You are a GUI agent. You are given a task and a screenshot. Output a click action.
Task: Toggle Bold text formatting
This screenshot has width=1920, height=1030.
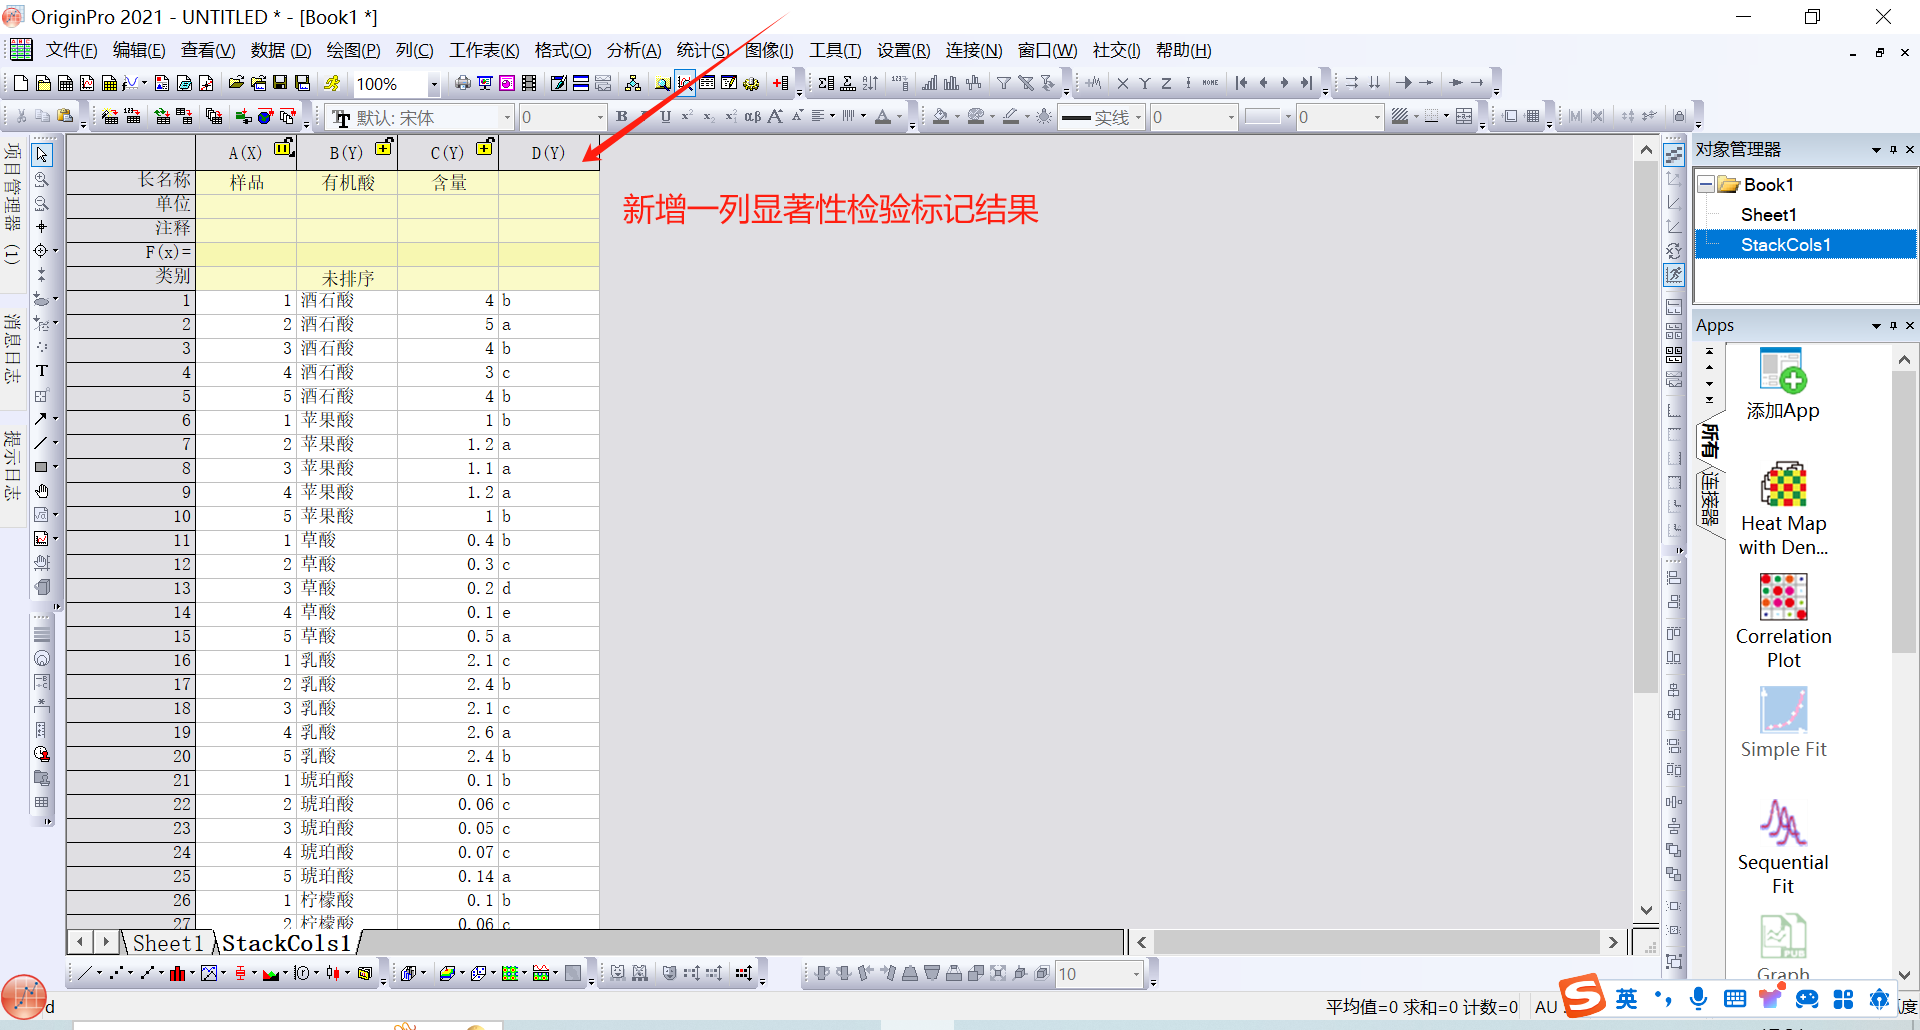pos(622,117)
